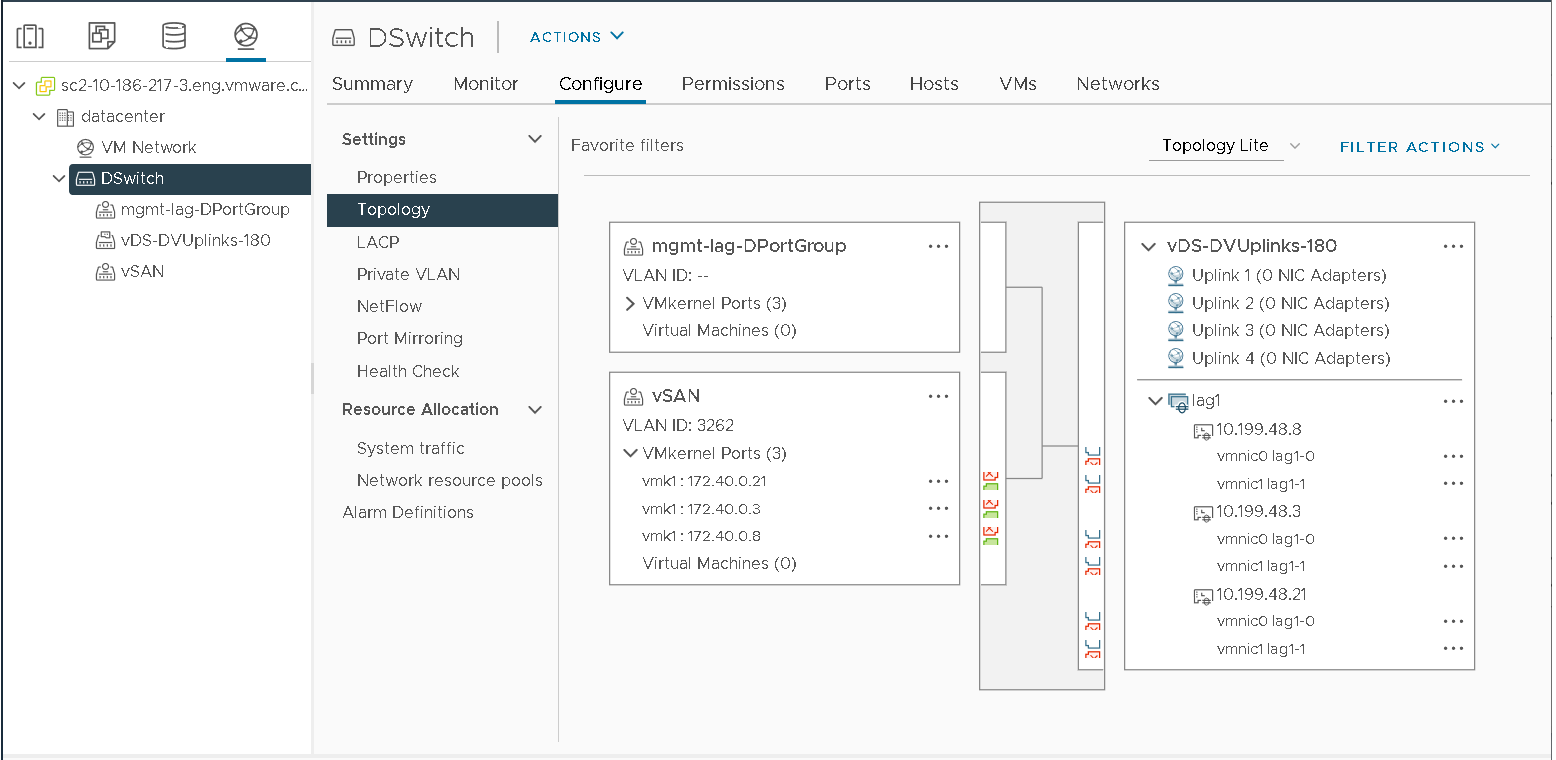Open ellipsis menu for vmk1 : 172.40.0.3
The height and width of the screenshot is (760, 1556).
938,508
